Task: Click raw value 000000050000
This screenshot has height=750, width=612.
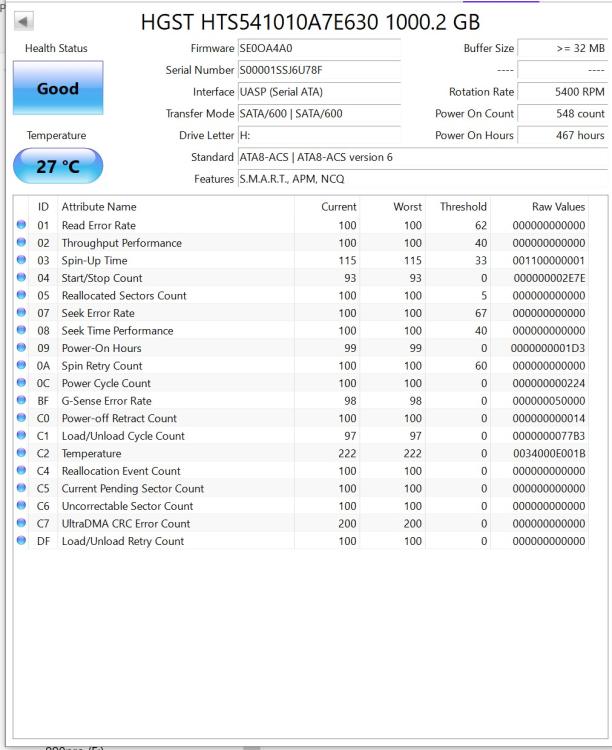Action: pos(549,401)
